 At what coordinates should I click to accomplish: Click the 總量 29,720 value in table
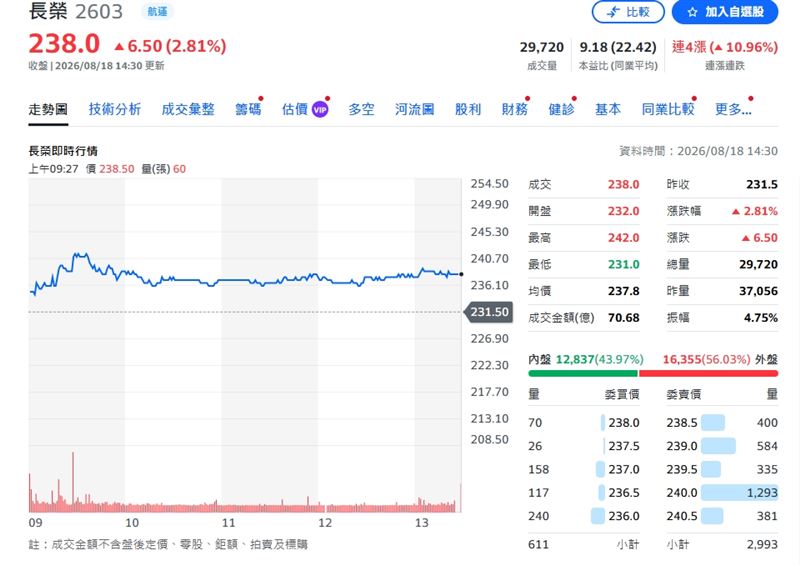759,264
